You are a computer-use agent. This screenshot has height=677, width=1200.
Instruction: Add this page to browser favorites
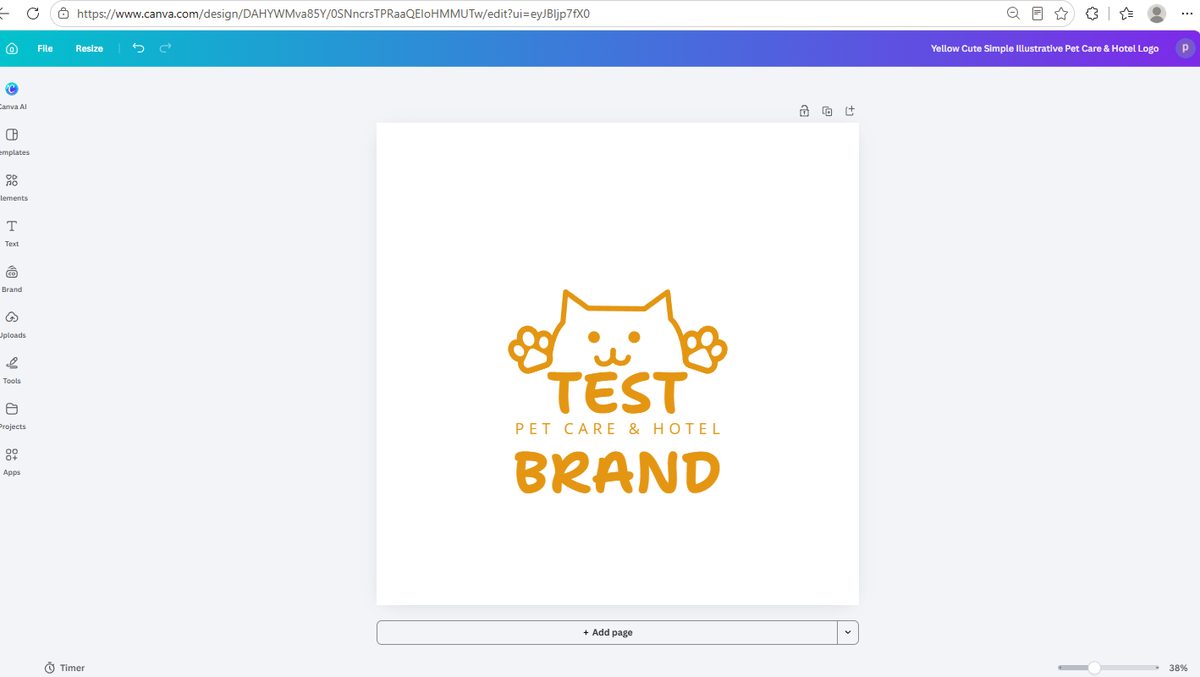tap(1061, 14)
